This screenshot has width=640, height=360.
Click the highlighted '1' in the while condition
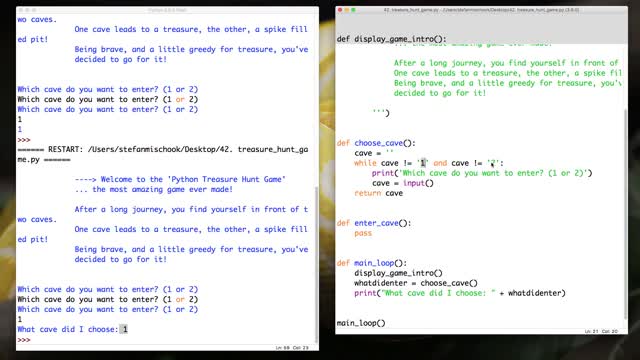tap(423, 163)
